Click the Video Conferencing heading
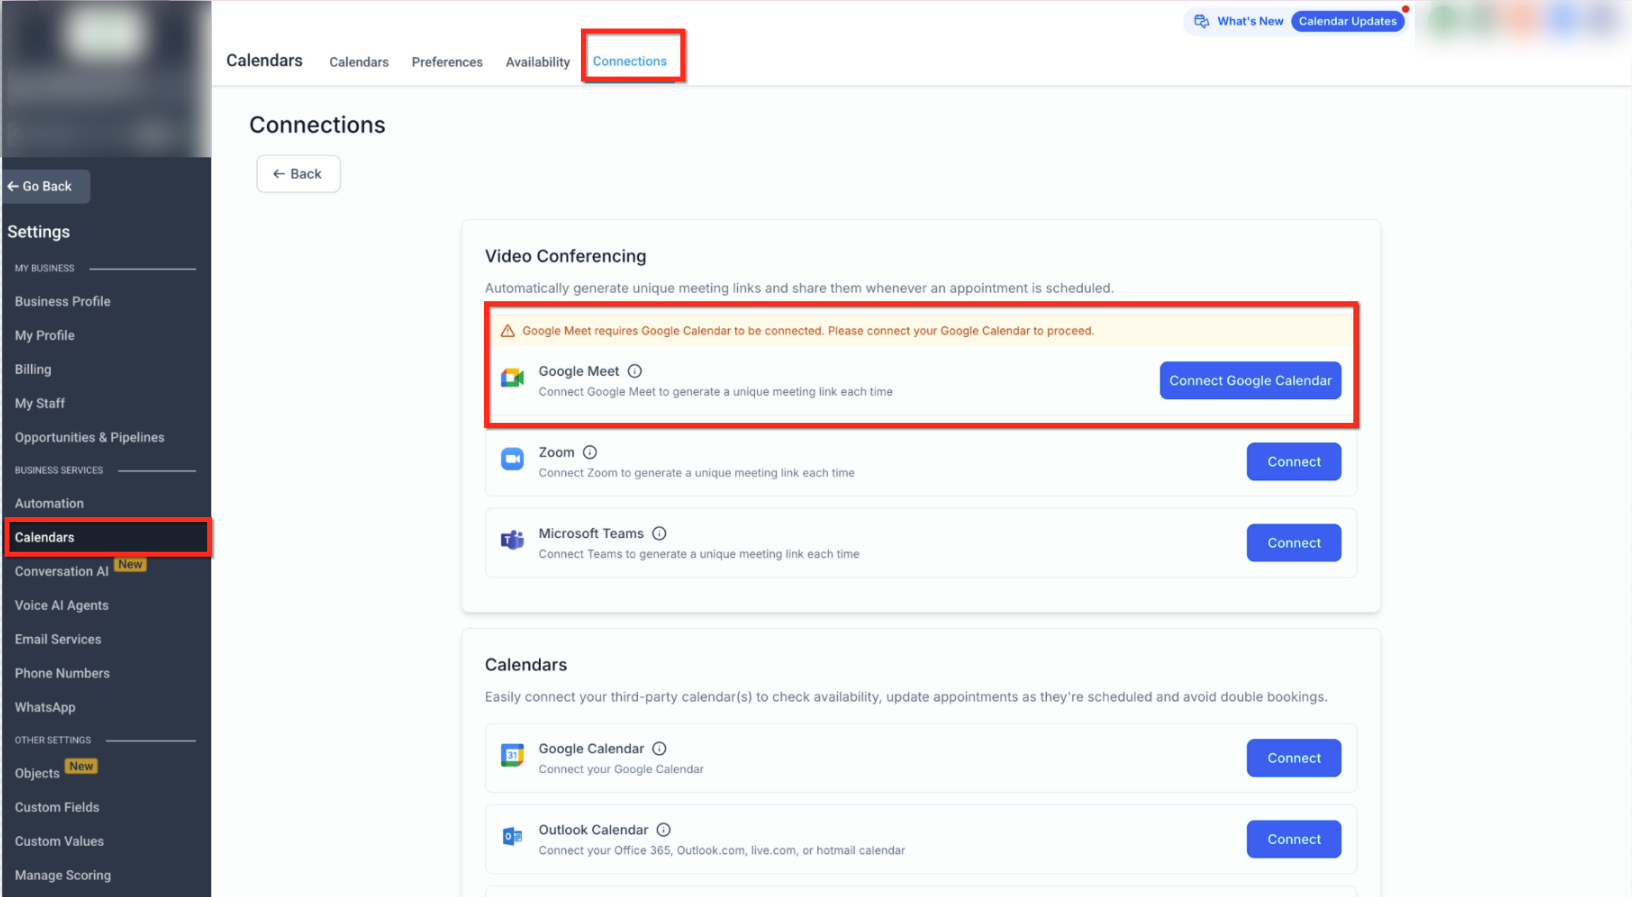Image resolution: width=1632 pixels, height=897 pixels. (x=566, y=256)
